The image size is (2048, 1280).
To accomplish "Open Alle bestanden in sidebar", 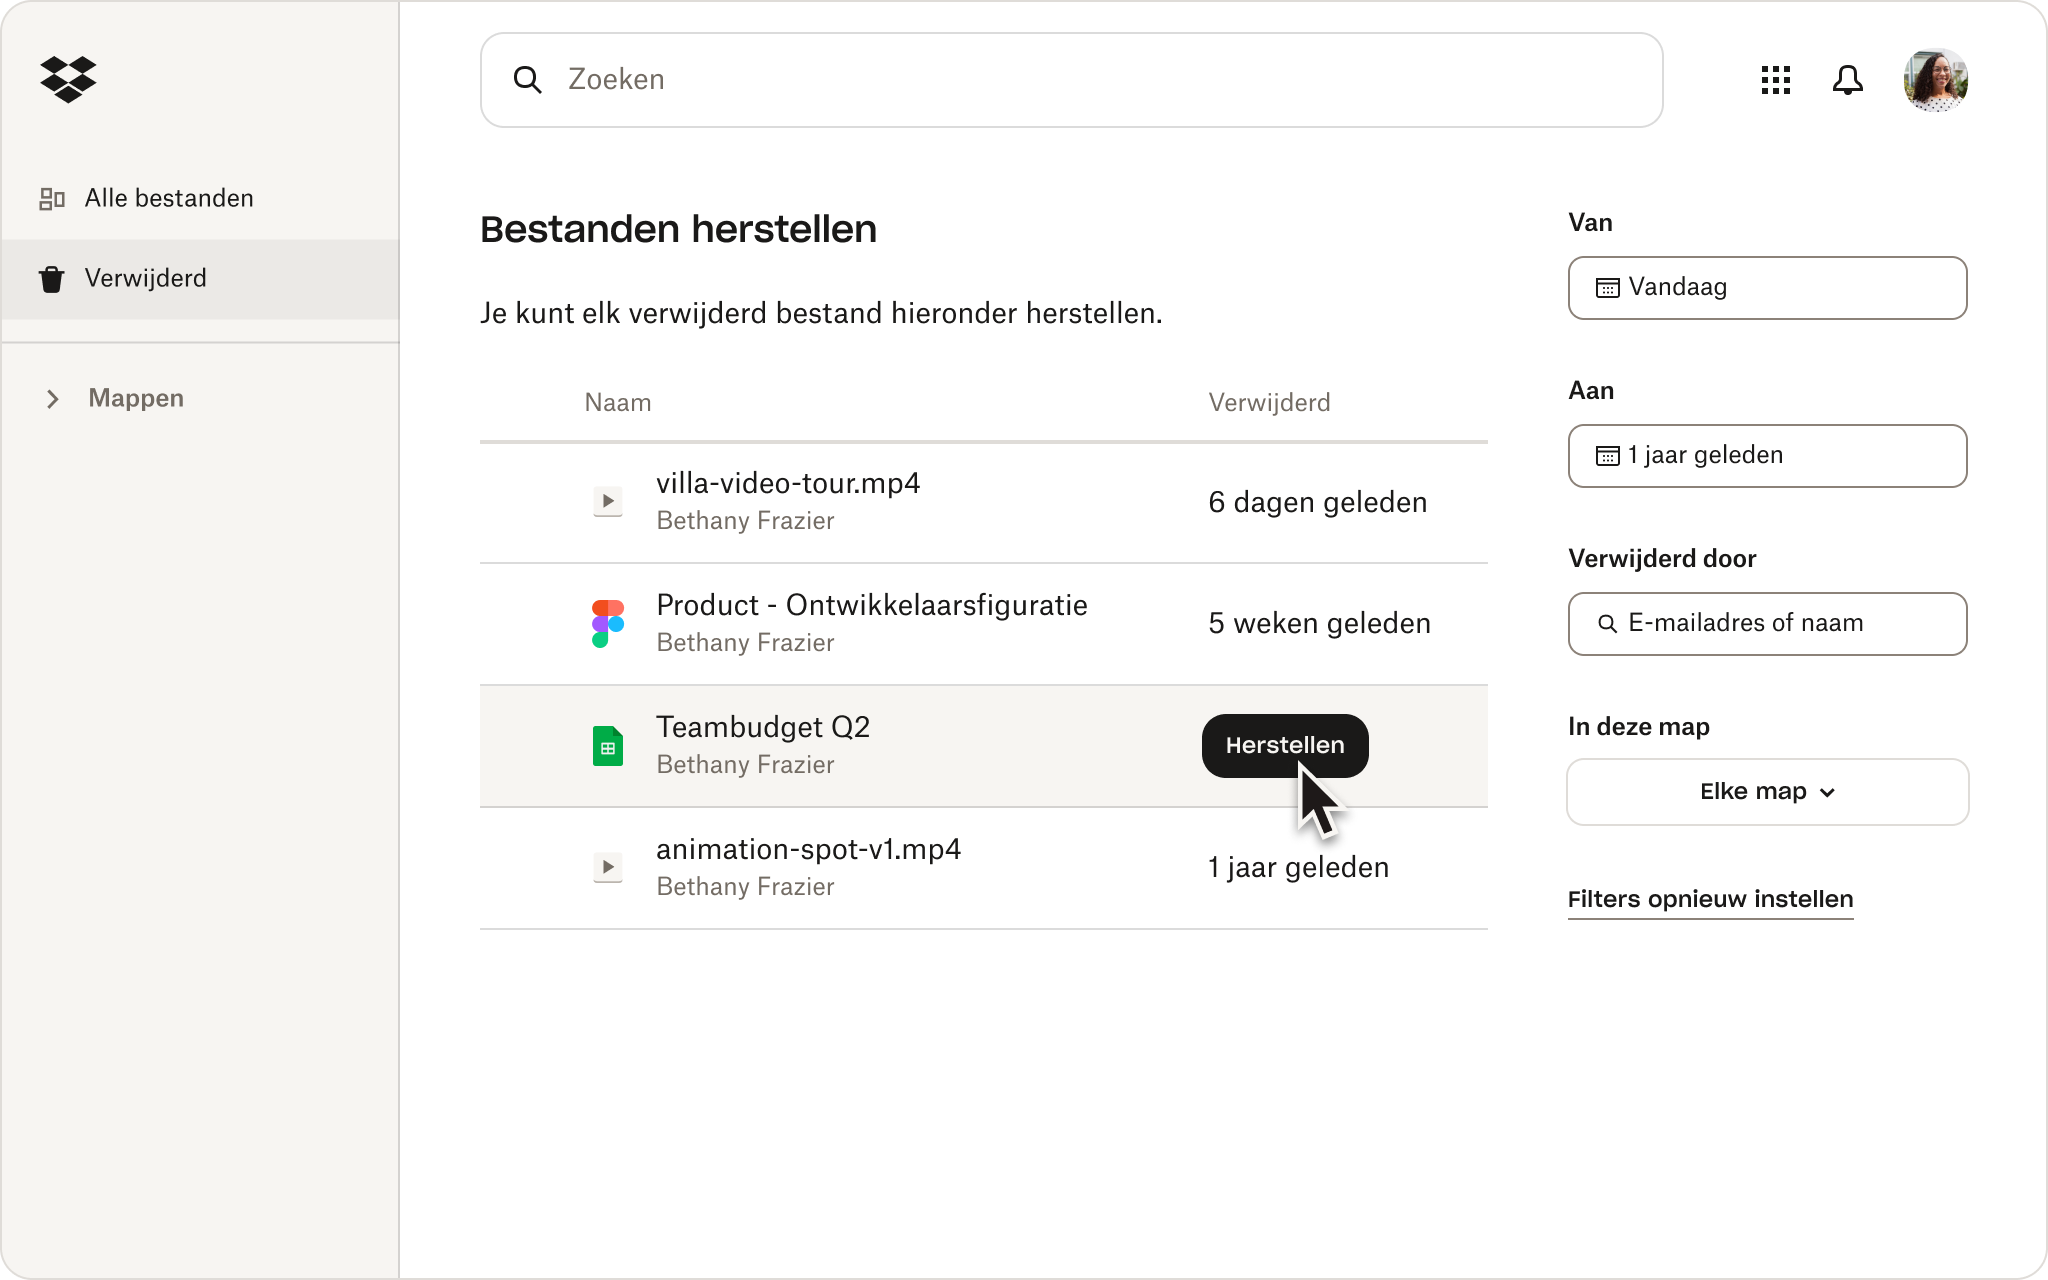I will [200, 198].
